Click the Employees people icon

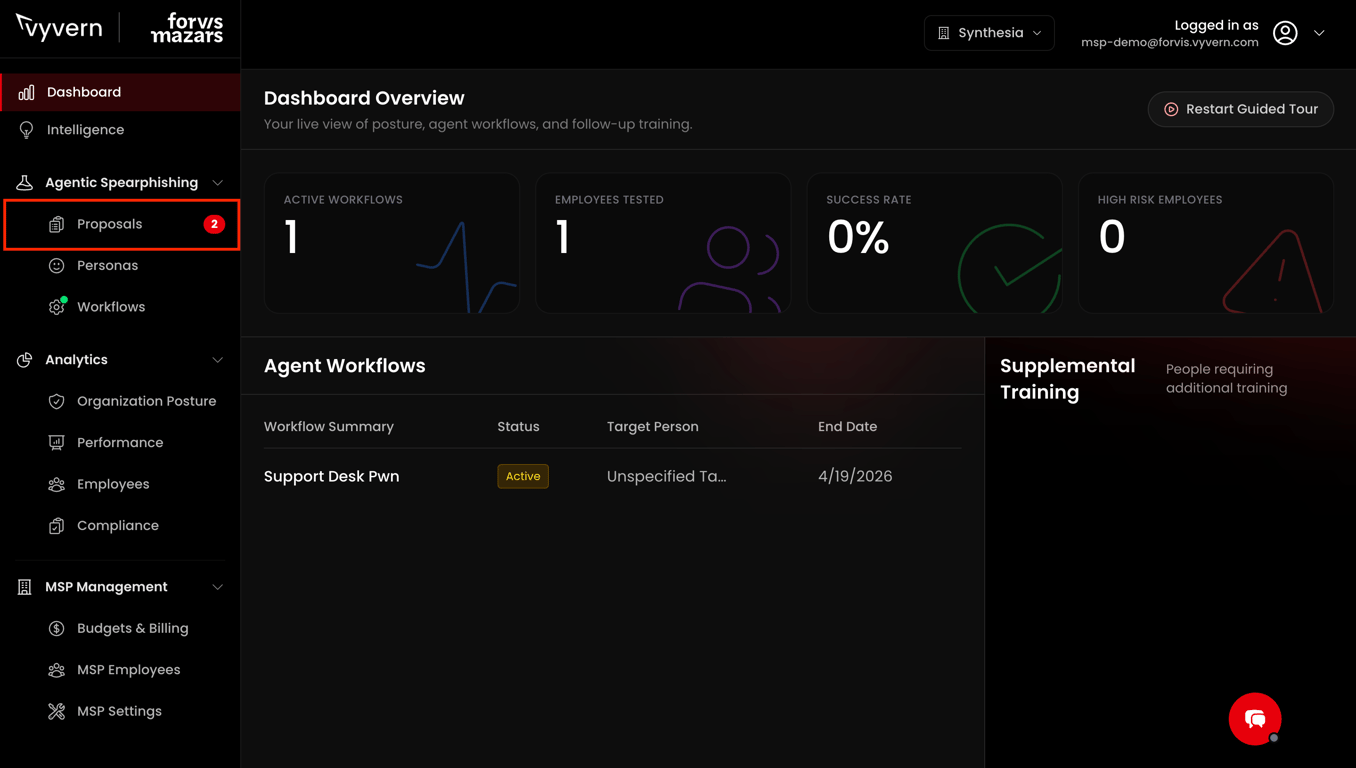coord(56,484)
